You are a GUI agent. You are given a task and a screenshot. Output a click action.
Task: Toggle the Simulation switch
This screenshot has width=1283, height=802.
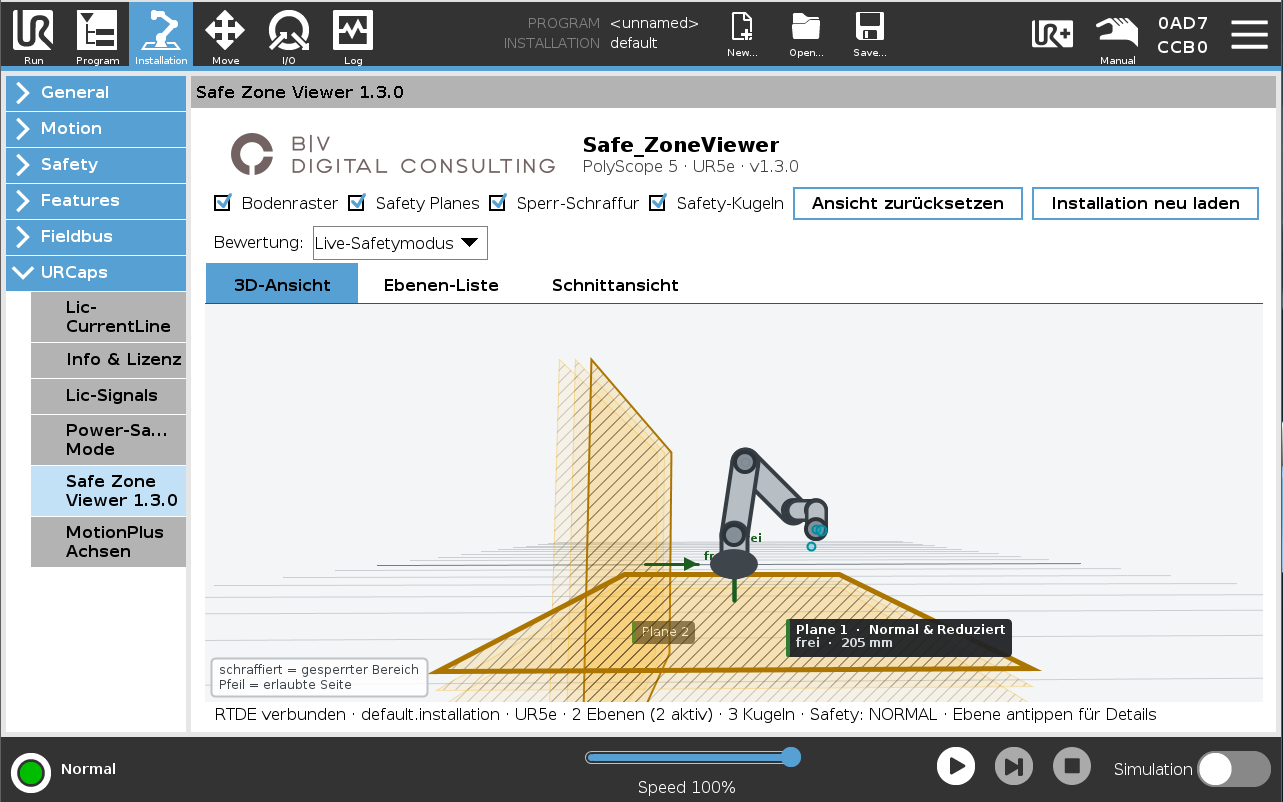(x=1233, y=769)
